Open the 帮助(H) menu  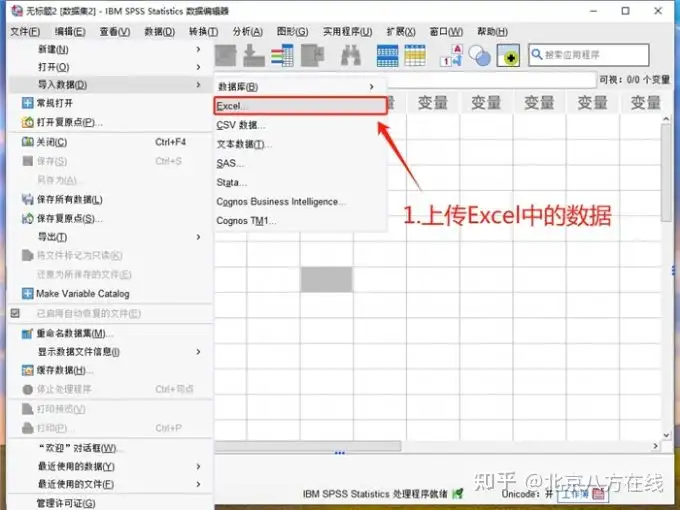pyautogui.click(x=492, y=32)
